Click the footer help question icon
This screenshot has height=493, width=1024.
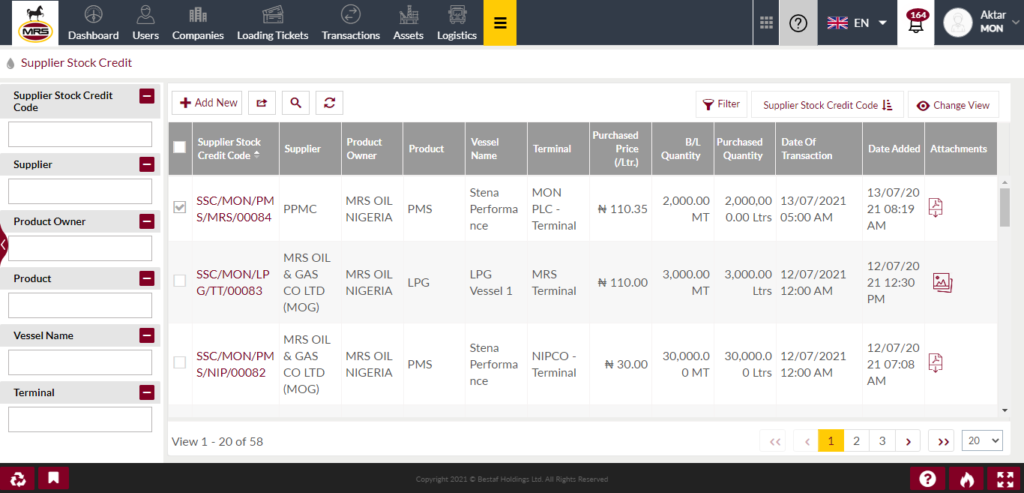click(x=927, y=479)
